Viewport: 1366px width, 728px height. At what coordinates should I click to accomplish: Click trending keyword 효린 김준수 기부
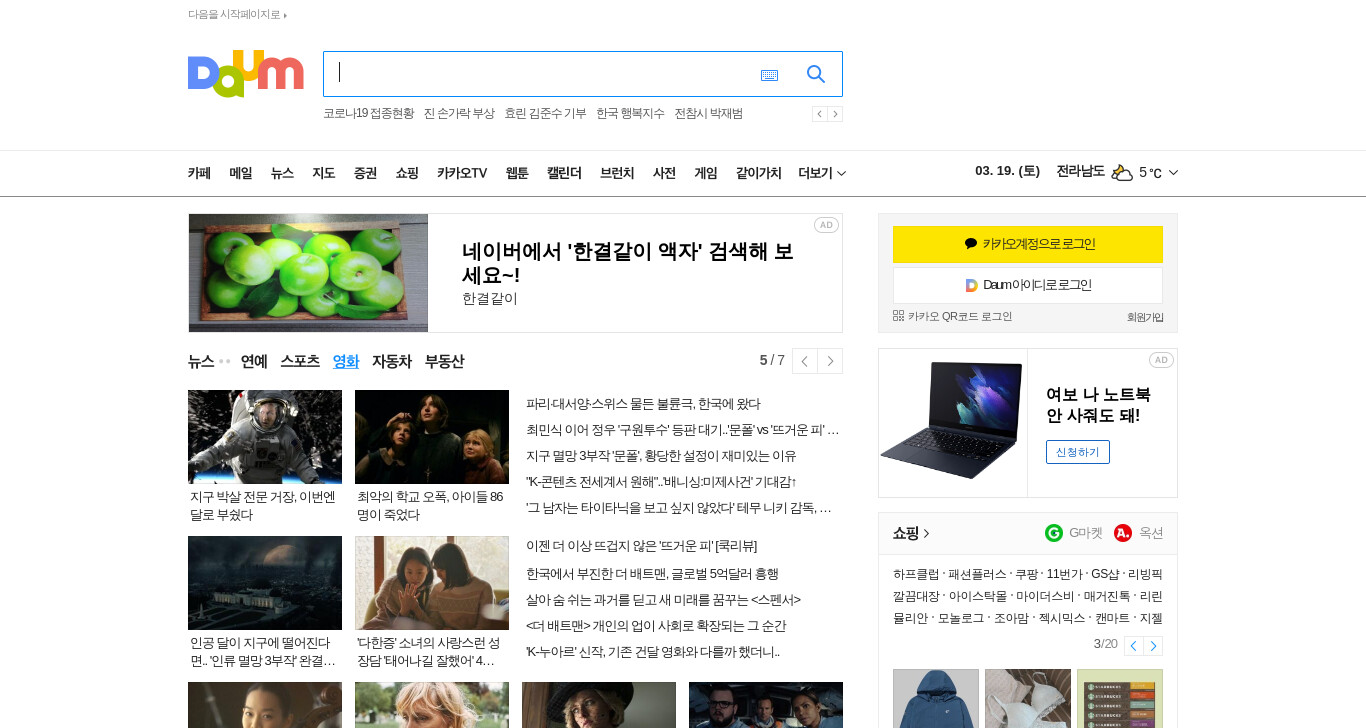tap(545, 114)
